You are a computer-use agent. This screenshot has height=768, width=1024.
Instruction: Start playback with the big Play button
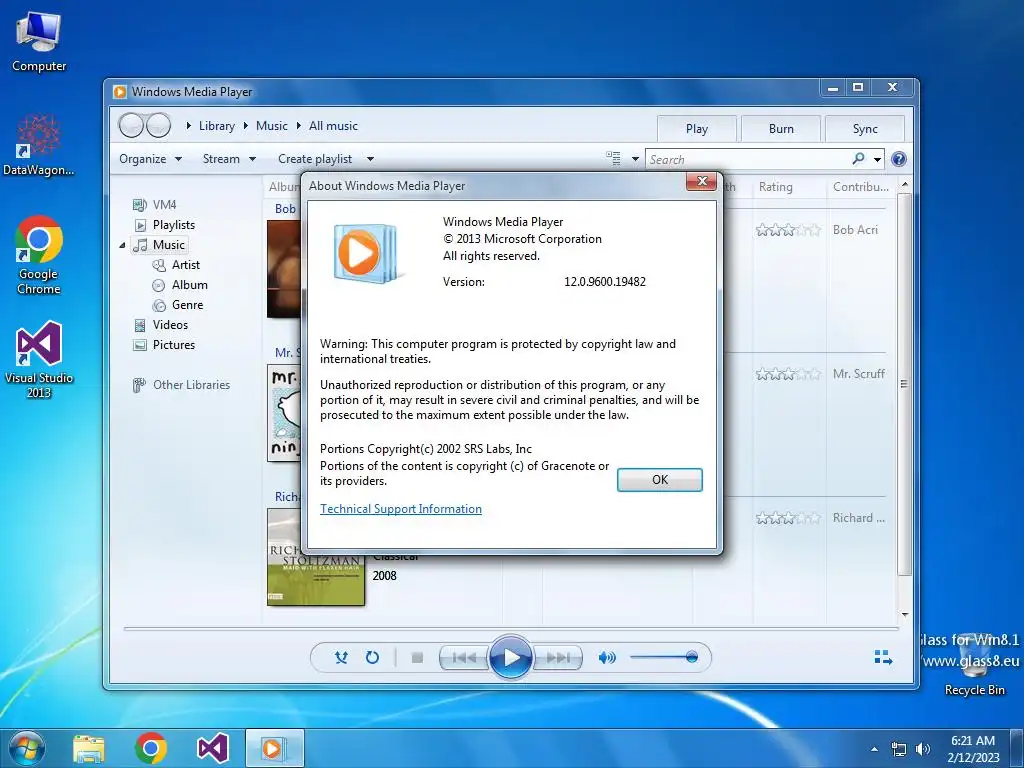pos(511,658)
